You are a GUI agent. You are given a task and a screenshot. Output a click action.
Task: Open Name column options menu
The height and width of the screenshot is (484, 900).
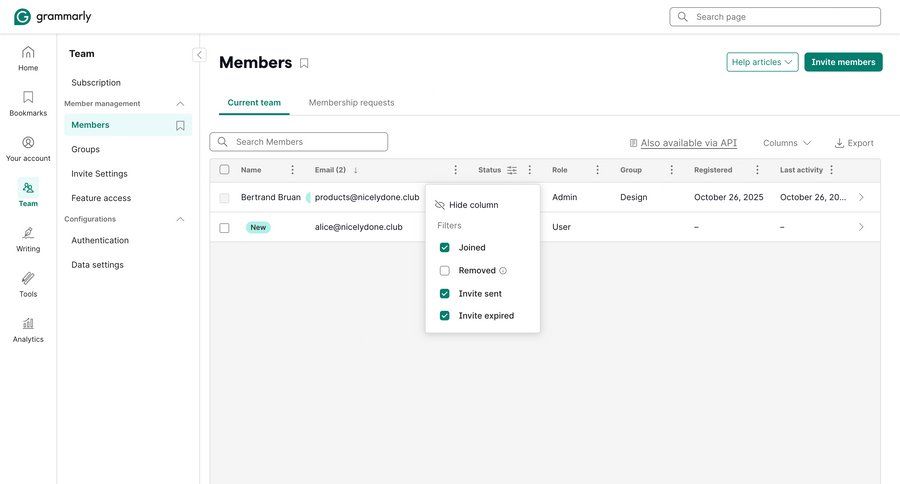click(x=292, y=170)
